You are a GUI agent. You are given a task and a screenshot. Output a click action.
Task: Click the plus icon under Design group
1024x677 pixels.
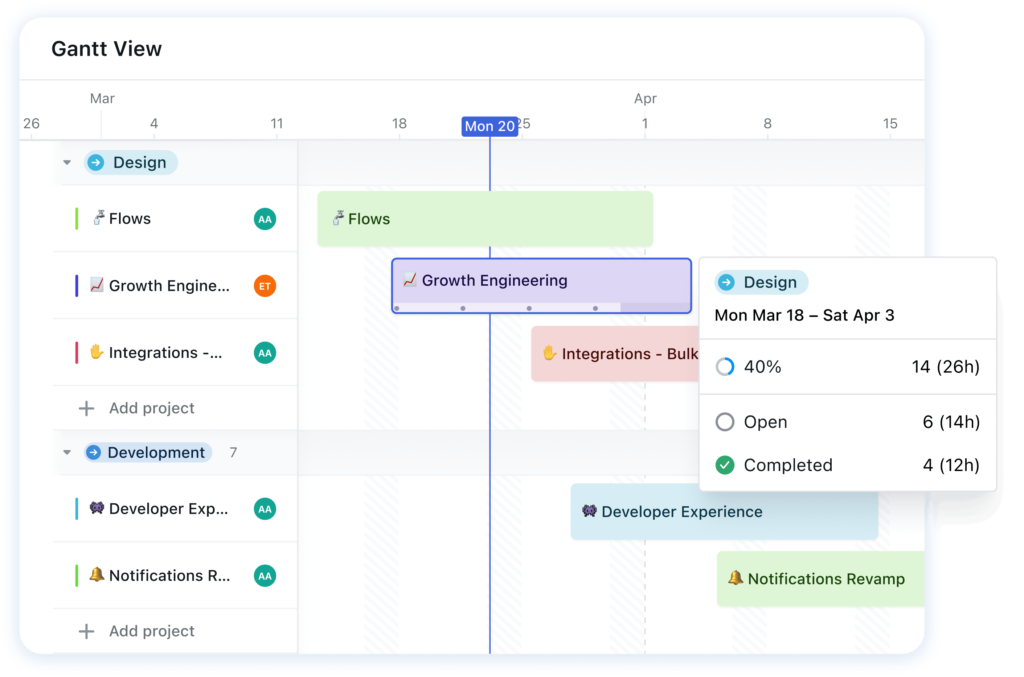[x=86, y=409]
